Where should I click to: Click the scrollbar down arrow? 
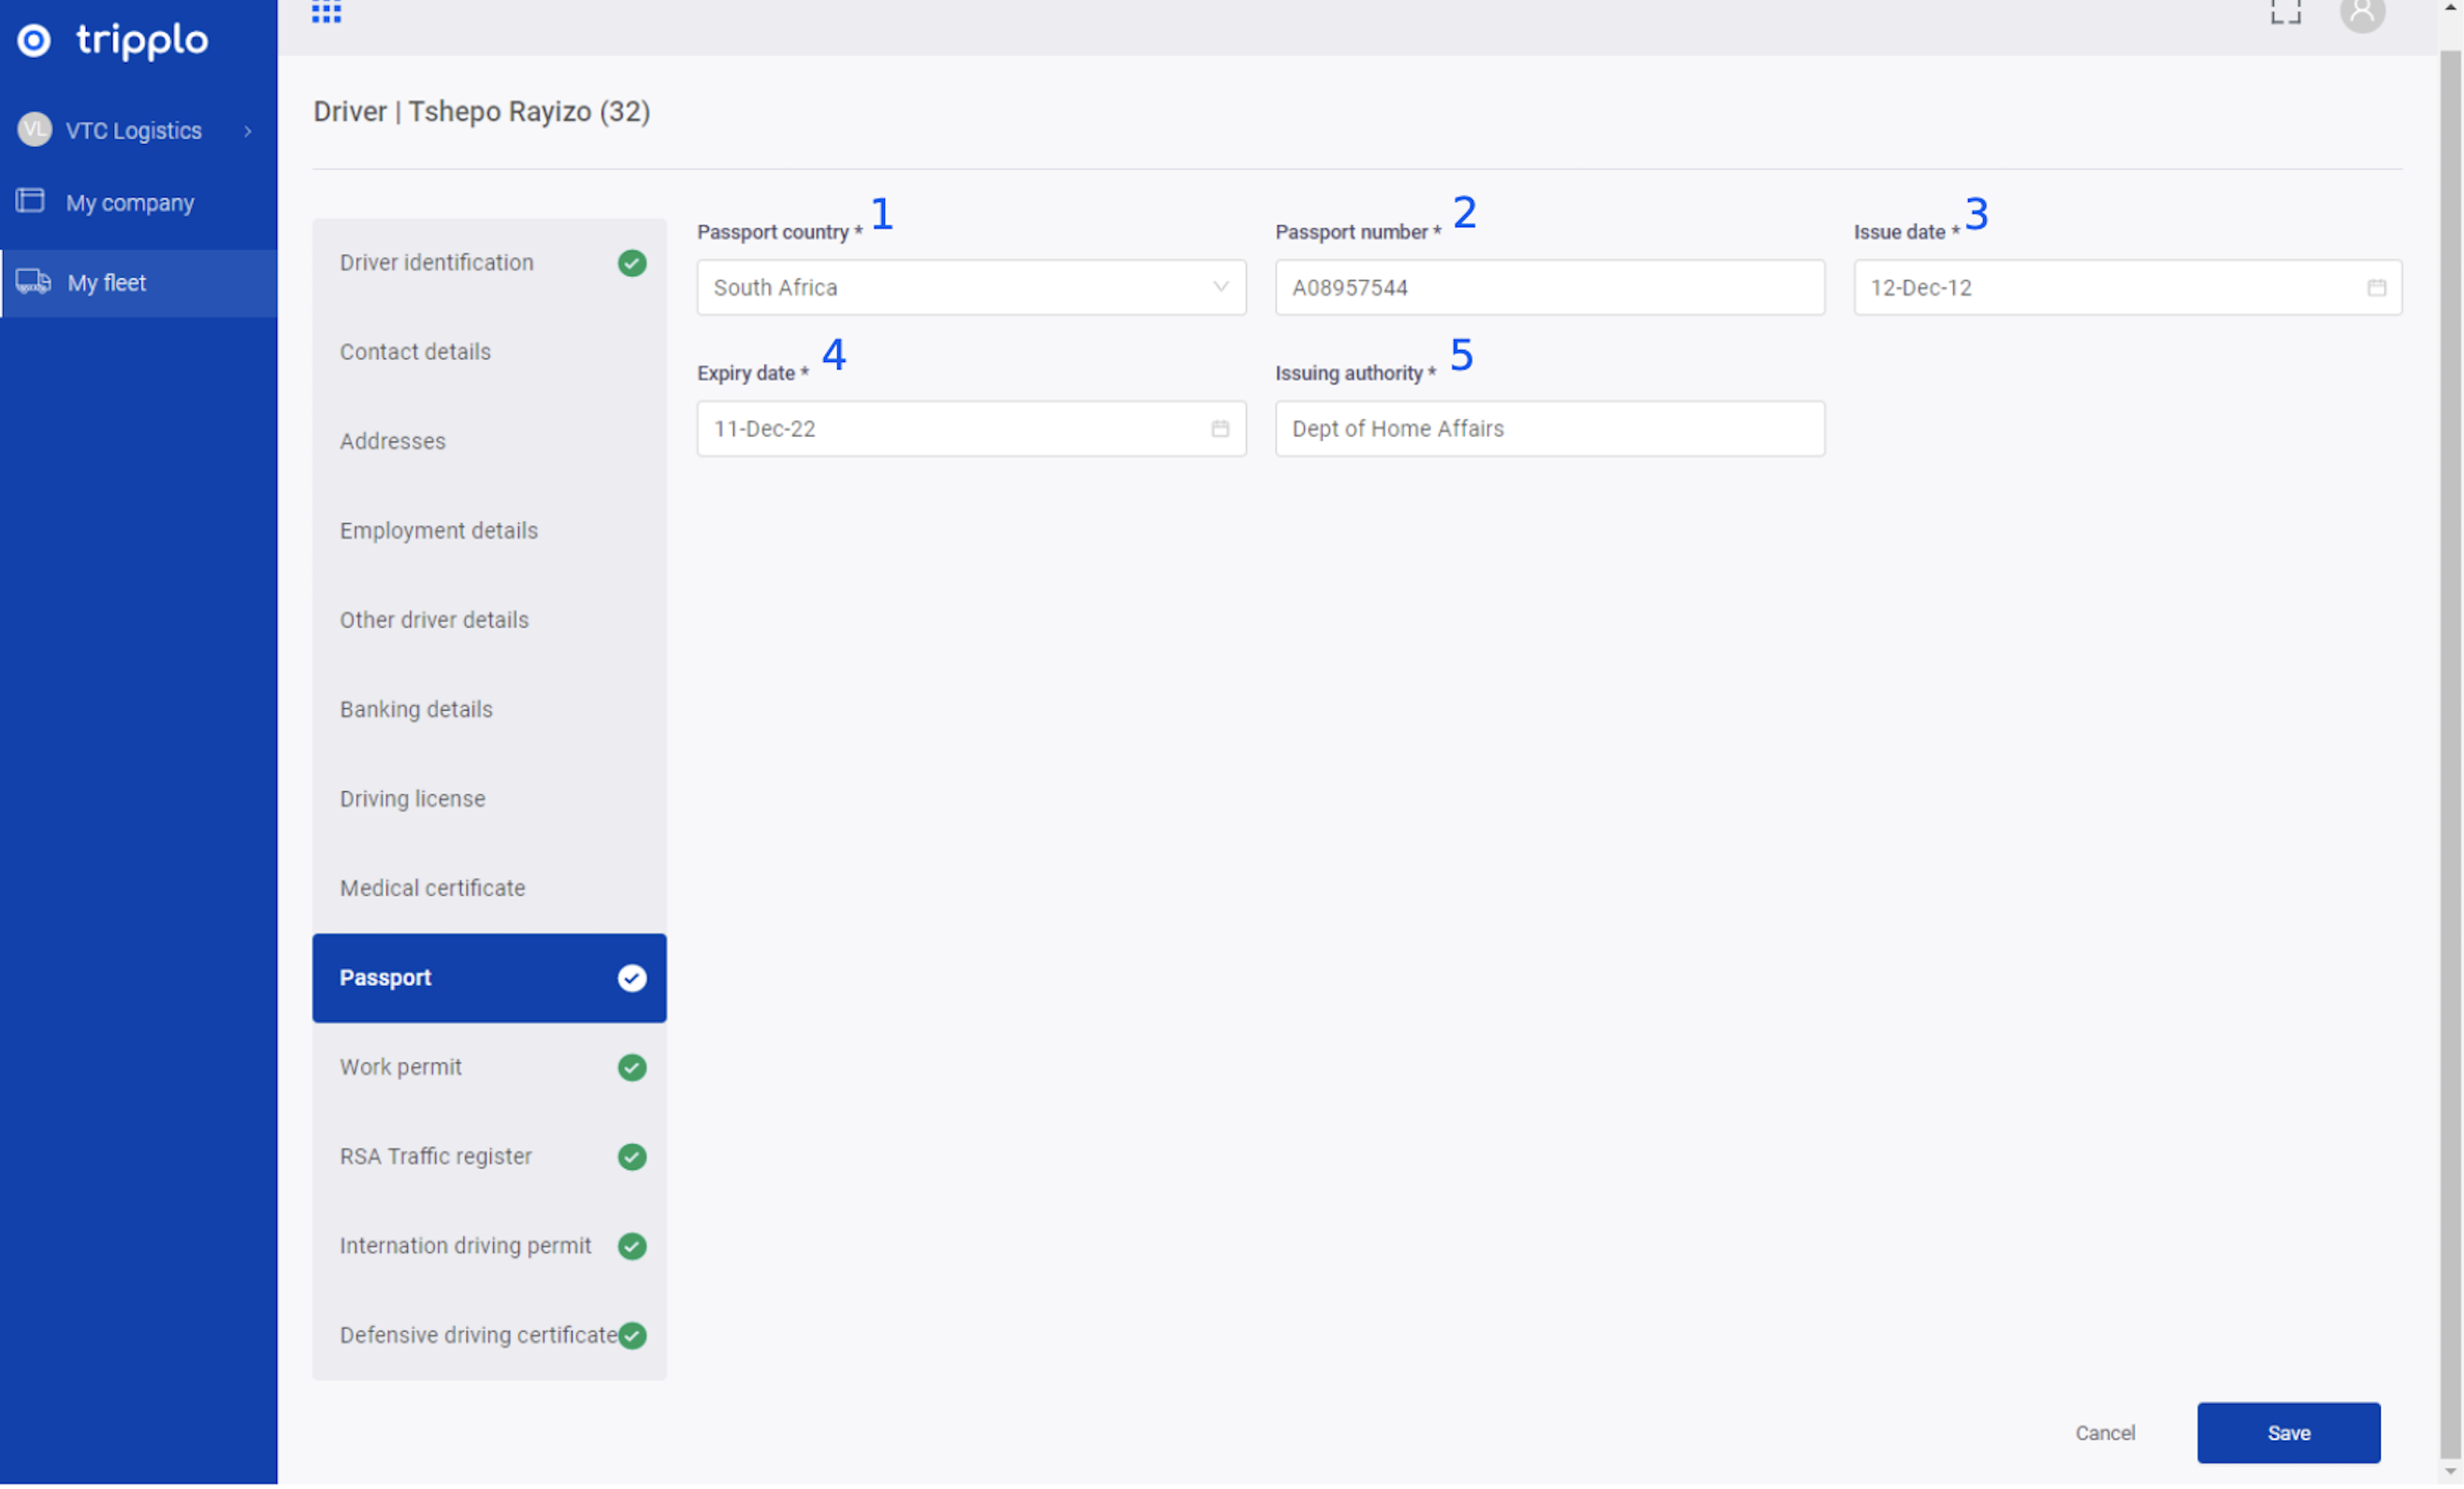(x=2449, y=1472)
